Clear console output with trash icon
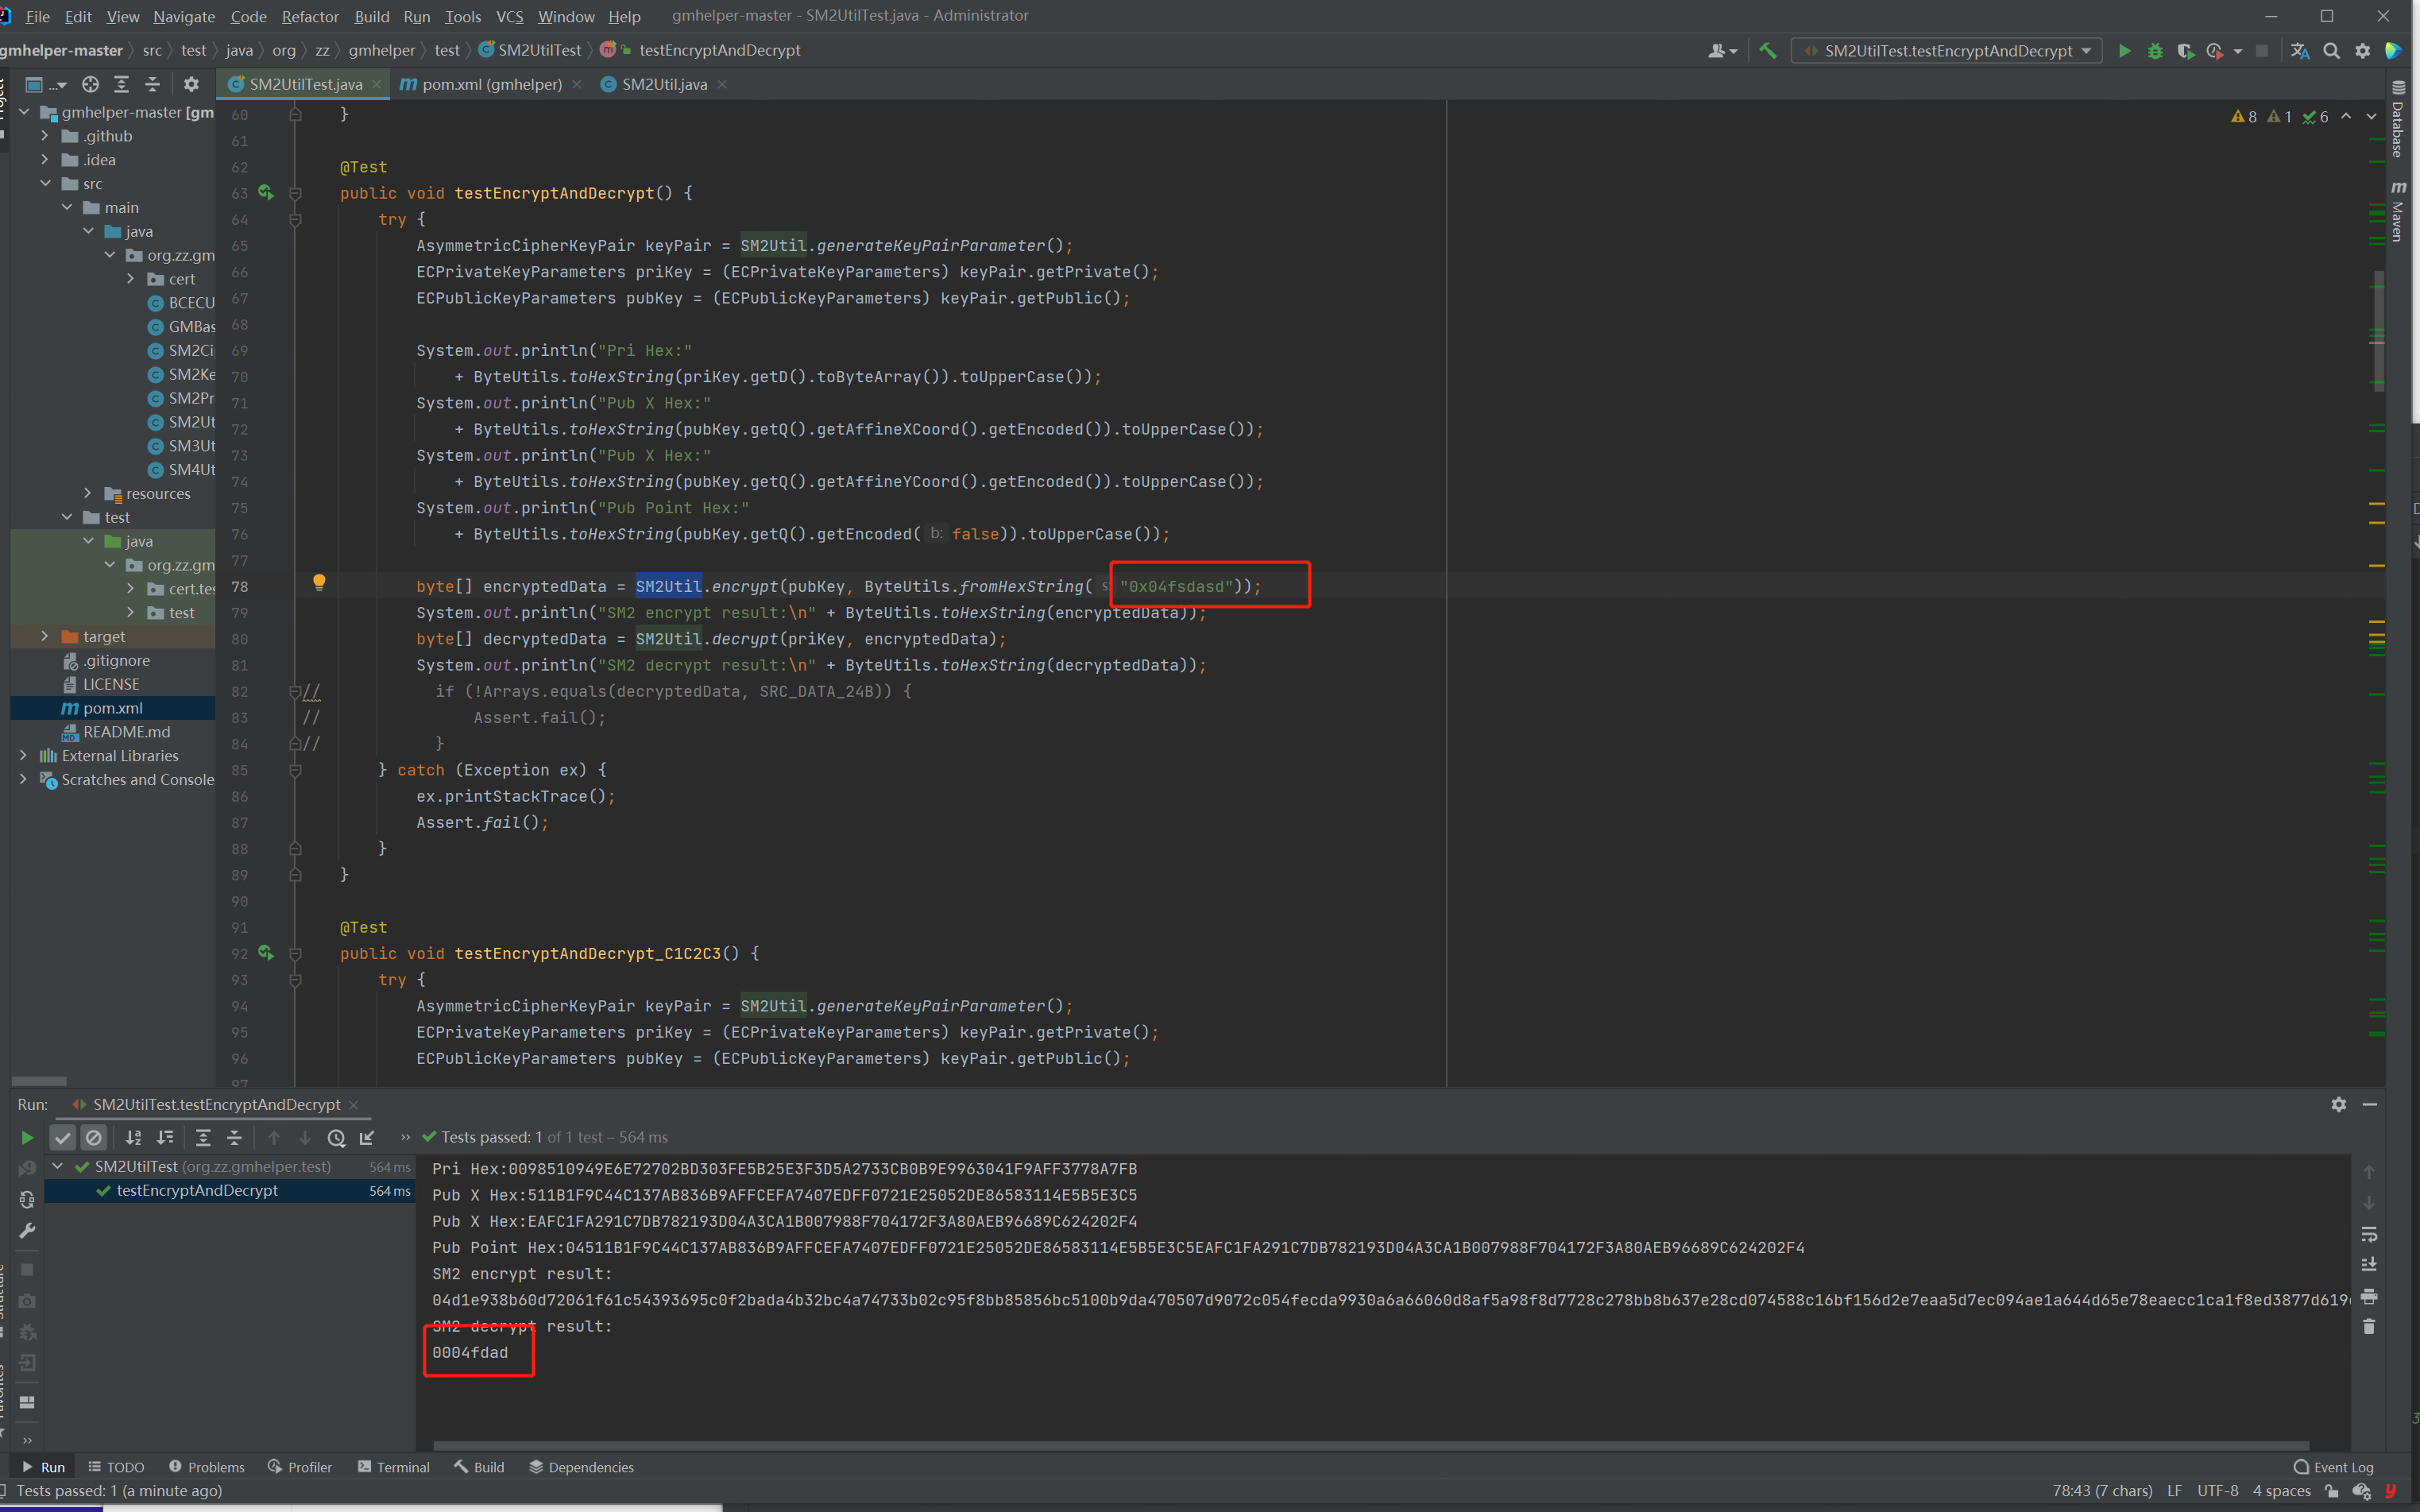This screenshot has width=2420, height=1512. [x=2368, y=1327]
